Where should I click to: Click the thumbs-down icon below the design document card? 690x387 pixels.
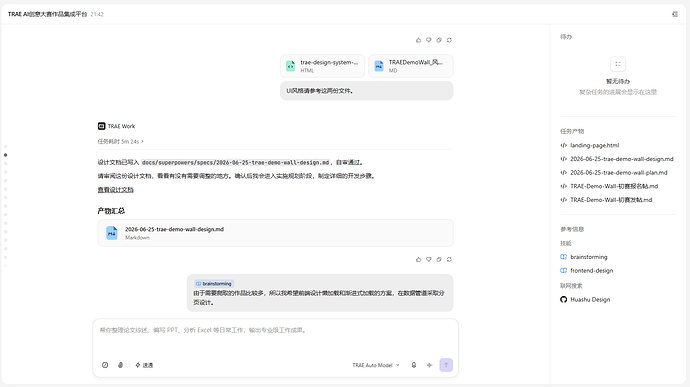click(x=429, y=259)
